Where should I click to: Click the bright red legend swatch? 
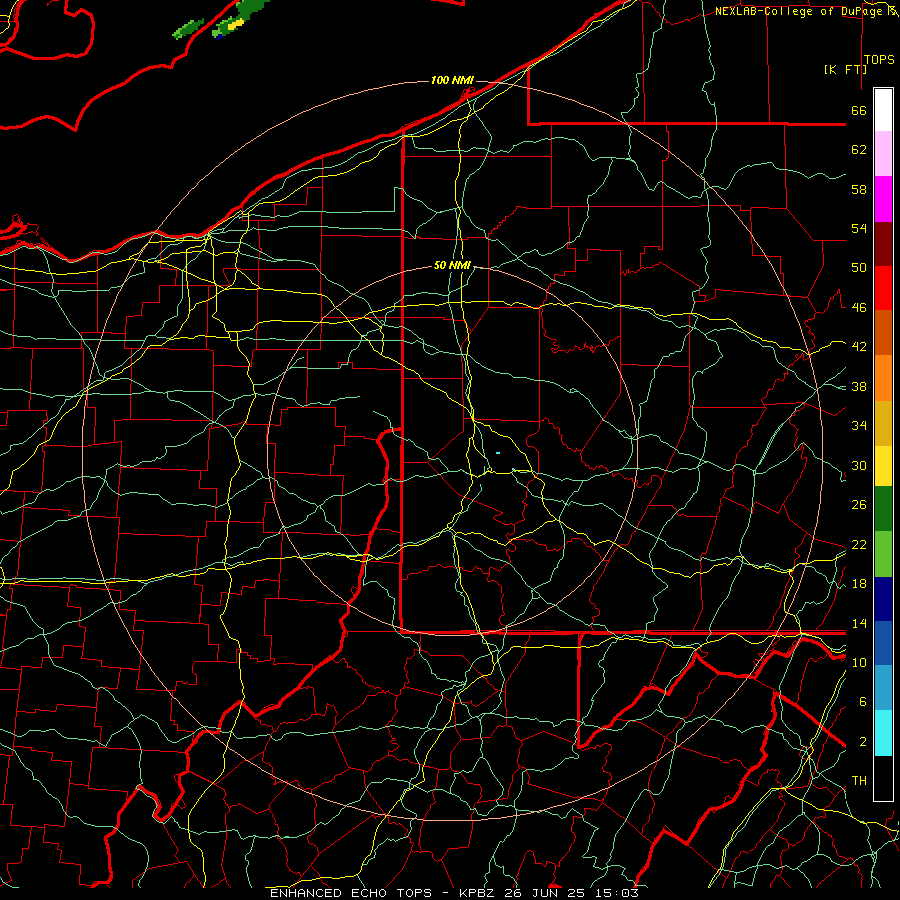883,288
